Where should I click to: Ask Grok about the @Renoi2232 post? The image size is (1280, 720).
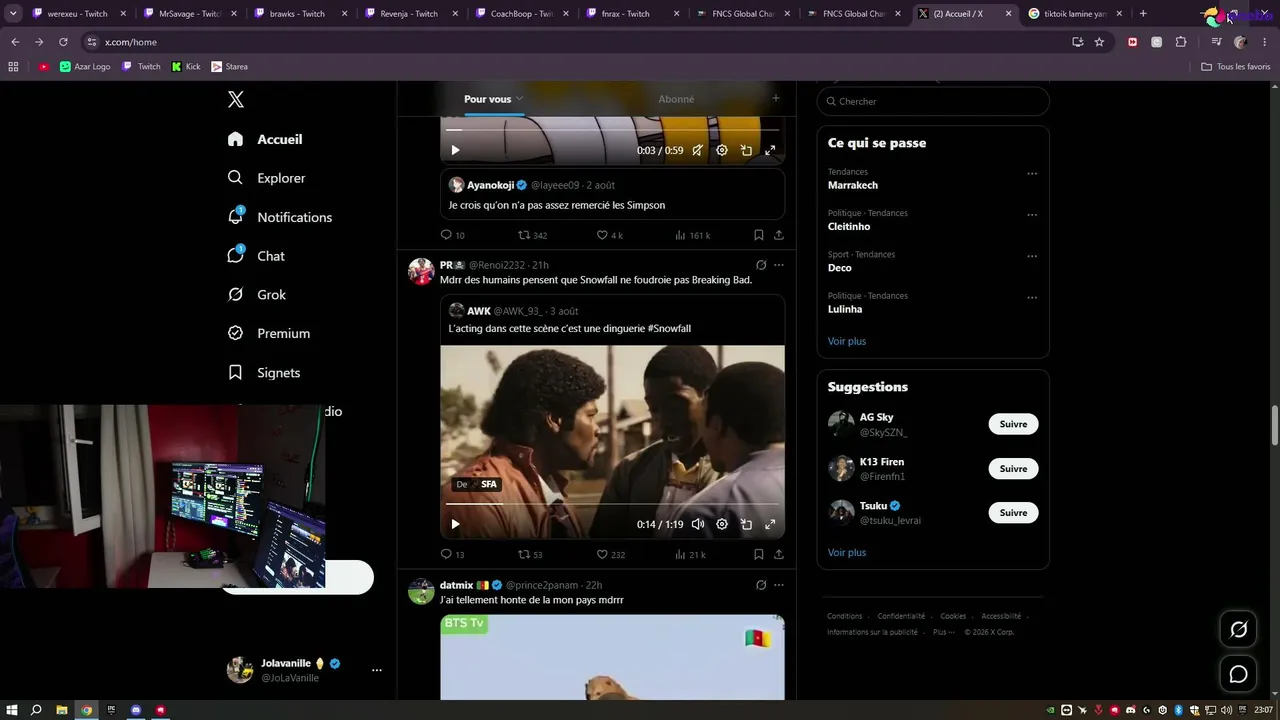(761, 265)
